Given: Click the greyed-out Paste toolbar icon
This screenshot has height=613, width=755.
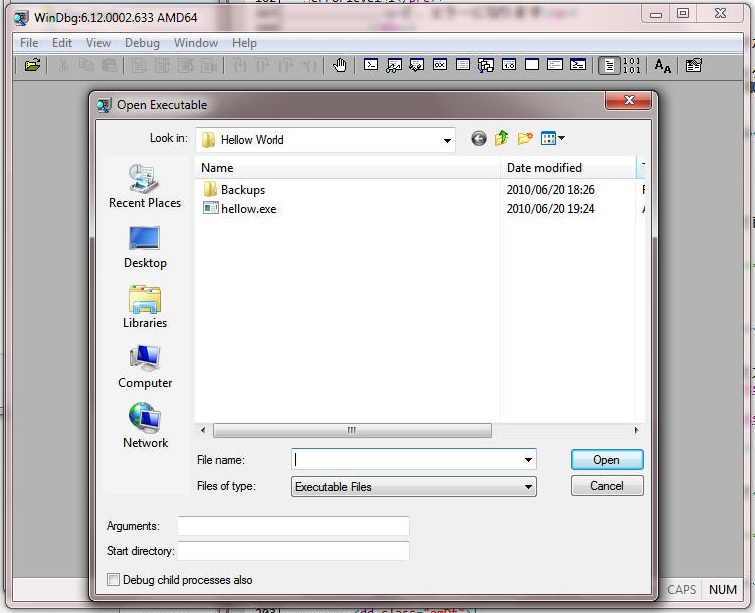Looking at the screenshot, I should pyautogui.click(x=109, y=65).
